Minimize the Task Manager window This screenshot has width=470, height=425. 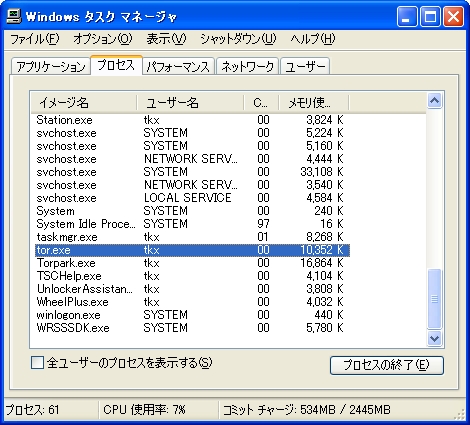[x=407, y=16]
